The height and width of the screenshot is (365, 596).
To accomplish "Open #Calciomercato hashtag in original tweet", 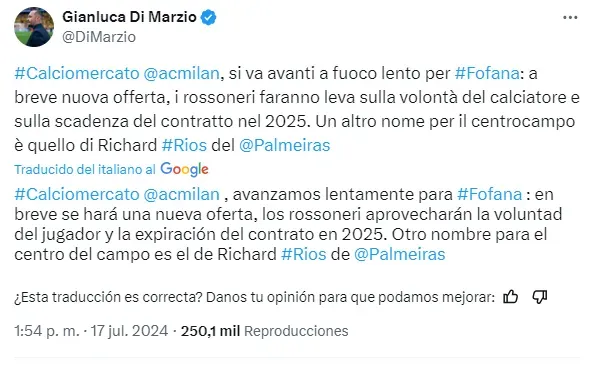I will (77, 73).
